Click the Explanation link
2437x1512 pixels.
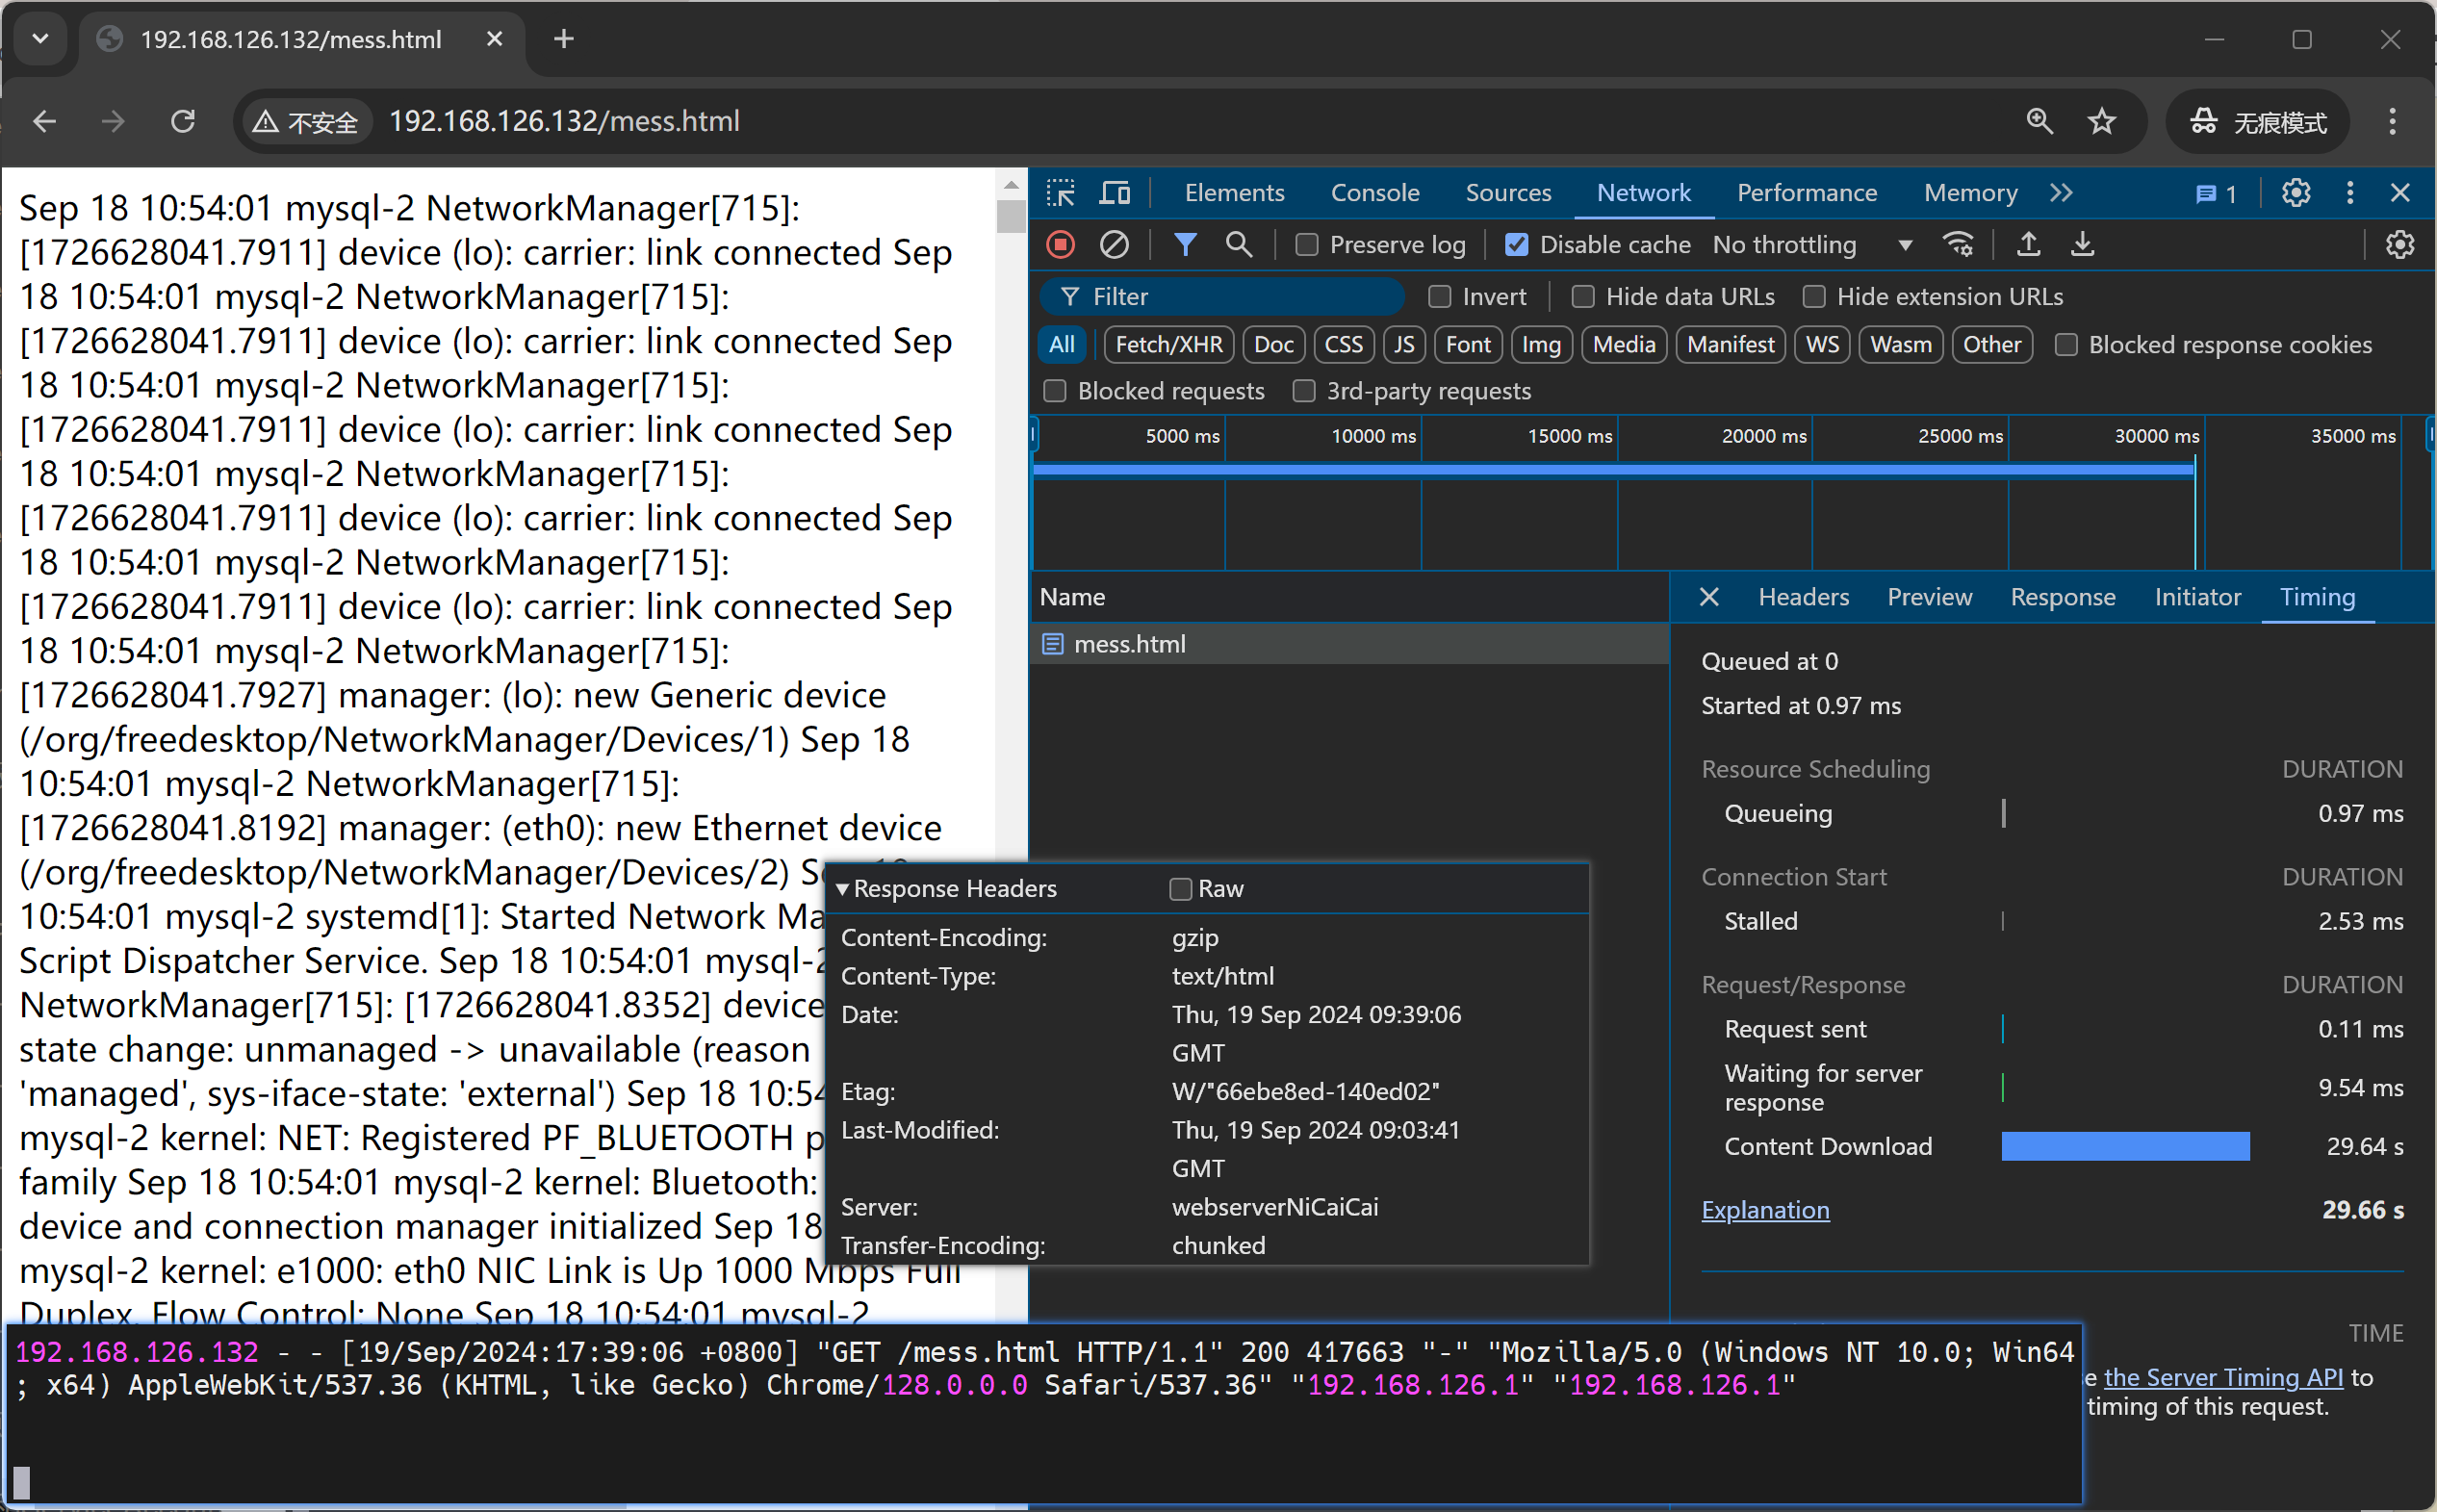tap(1765, 1210)
